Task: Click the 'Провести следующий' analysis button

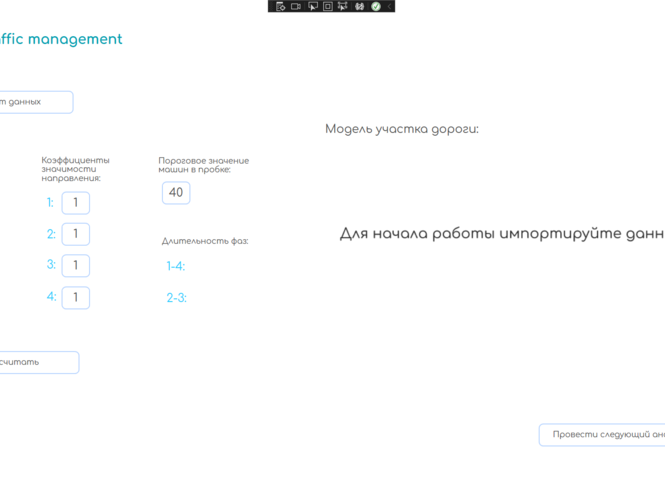Action: pyautogui.click(x=602, y=435)
